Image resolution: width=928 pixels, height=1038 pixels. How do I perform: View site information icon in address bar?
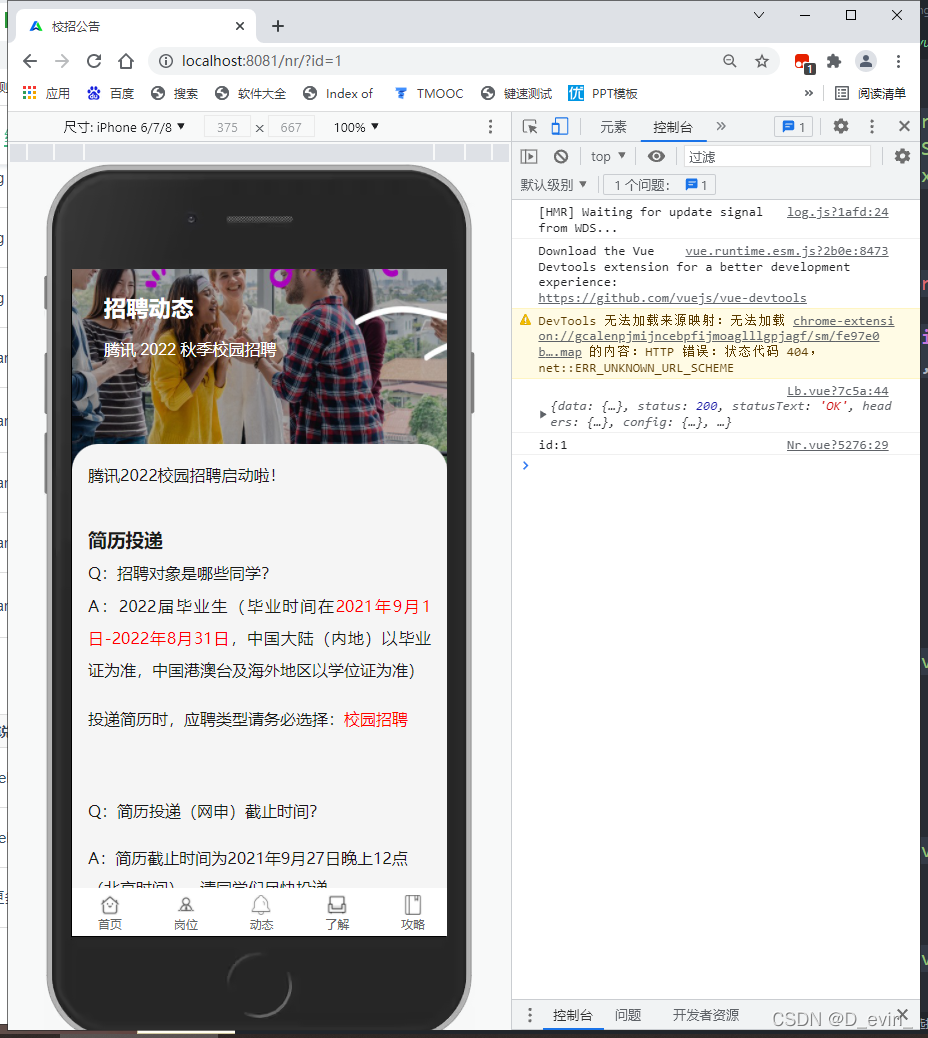pyautogui.click(x=165, y=61)
